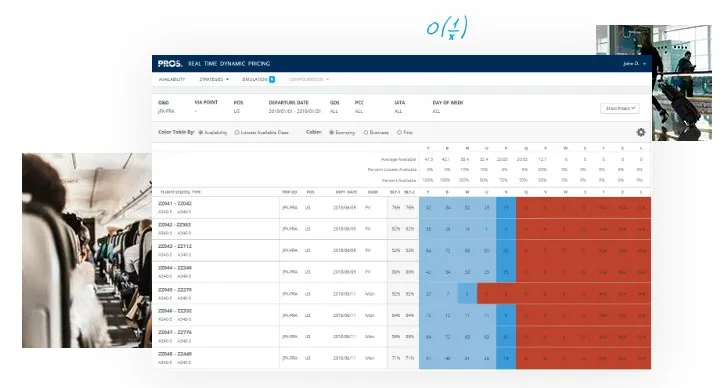
Task: Open flight ZZ045 - ZZ270 row
Action: pos(402,294)
